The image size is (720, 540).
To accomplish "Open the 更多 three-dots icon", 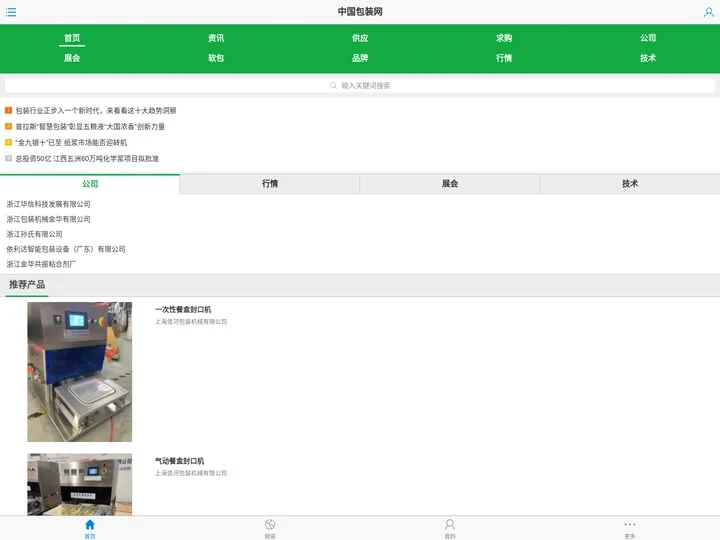I will [x=630, y=524].
